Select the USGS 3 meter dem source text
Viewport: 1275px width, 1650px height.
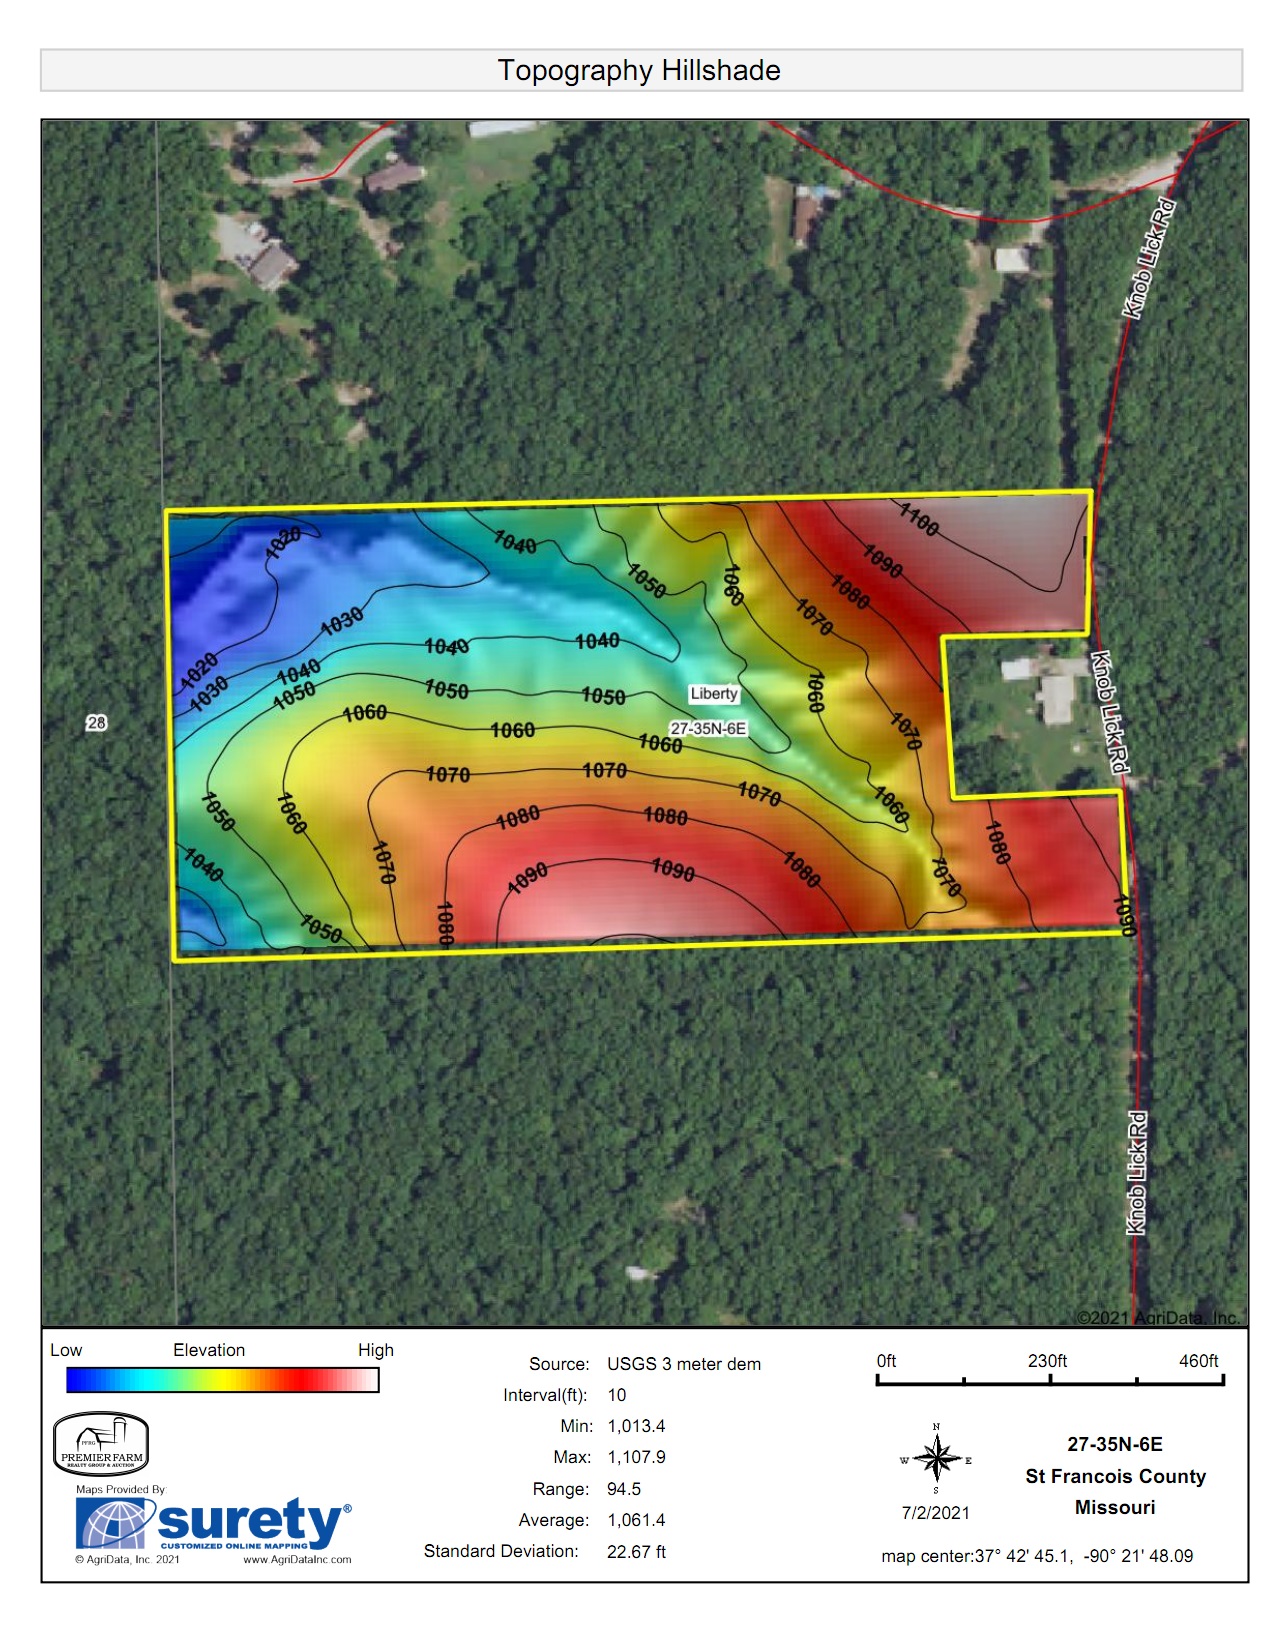(684, 1364)
